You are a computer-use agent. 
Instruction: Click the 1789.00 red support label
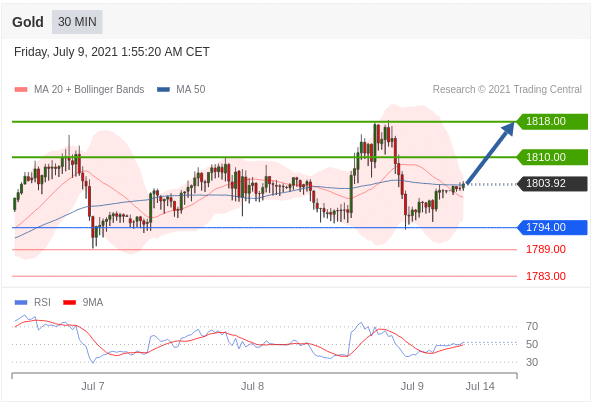(546, 249)
